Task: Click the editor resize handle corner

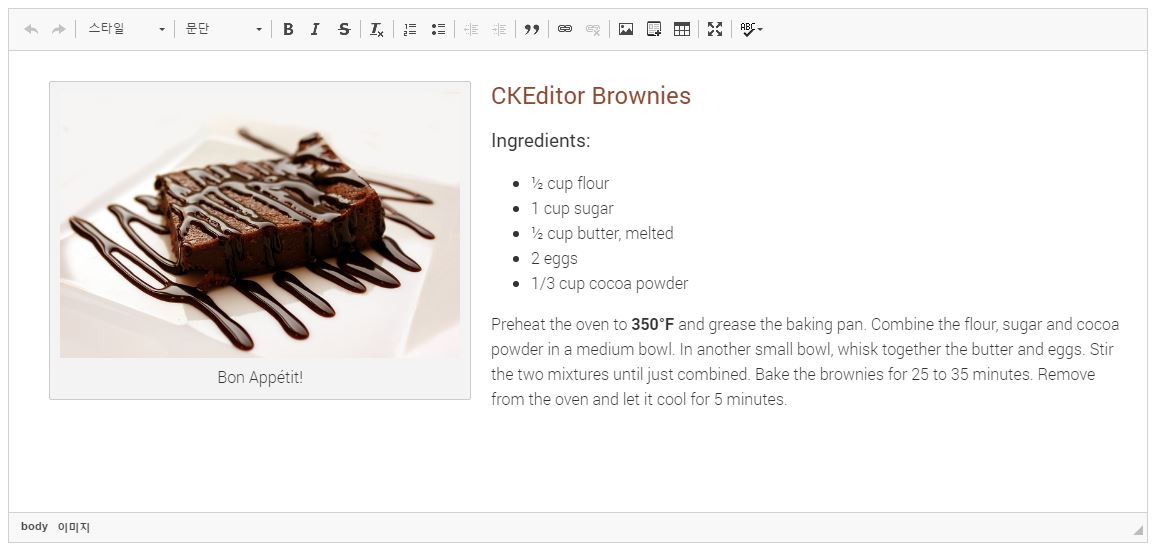Action: (1139, 529)
